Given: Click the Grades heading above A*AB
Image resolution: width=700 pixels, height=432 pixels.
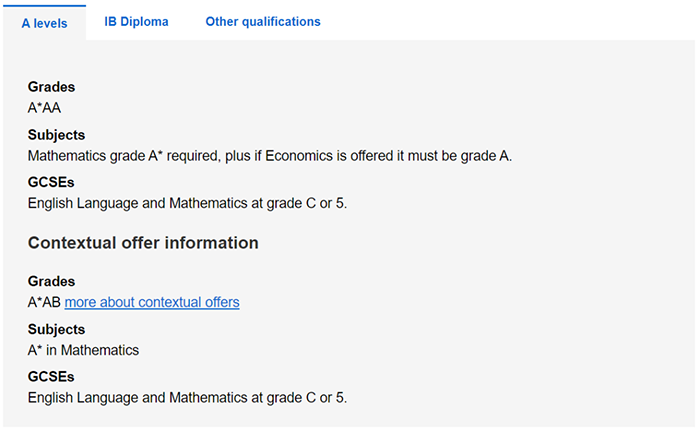Looking at the screenshot, I should pyautogui.click(x=51, y=281).
